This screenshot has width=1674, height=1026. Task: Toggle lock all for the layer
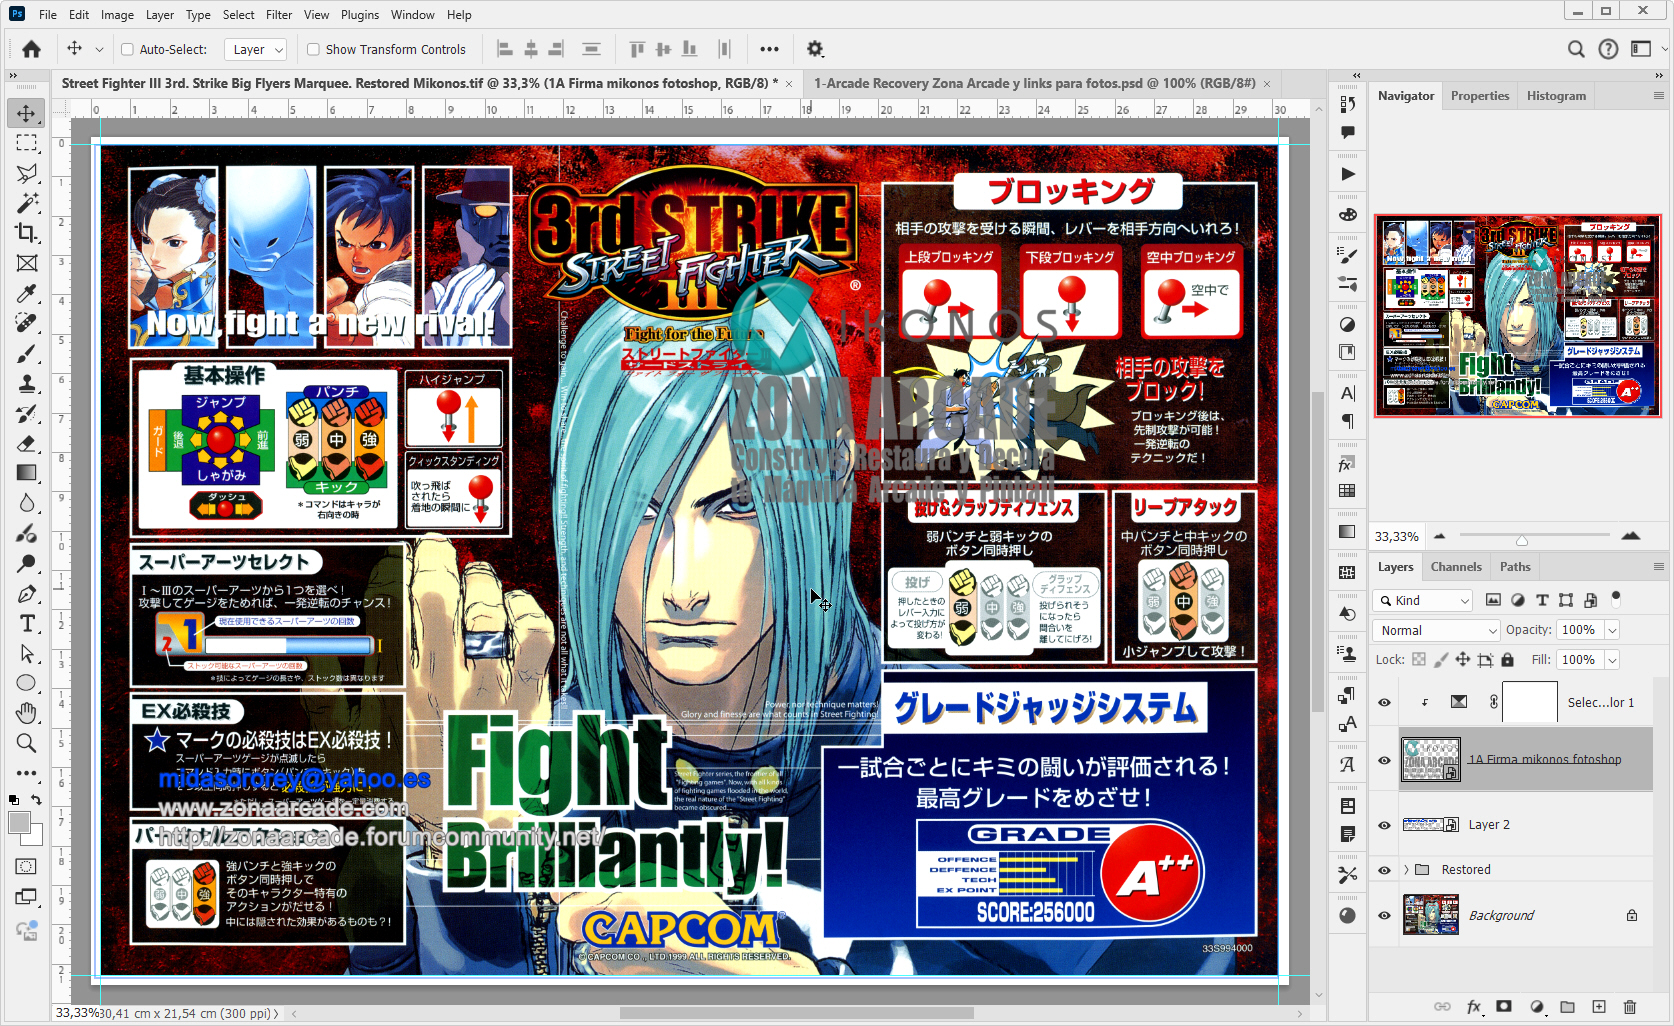tap(1508, 660)
